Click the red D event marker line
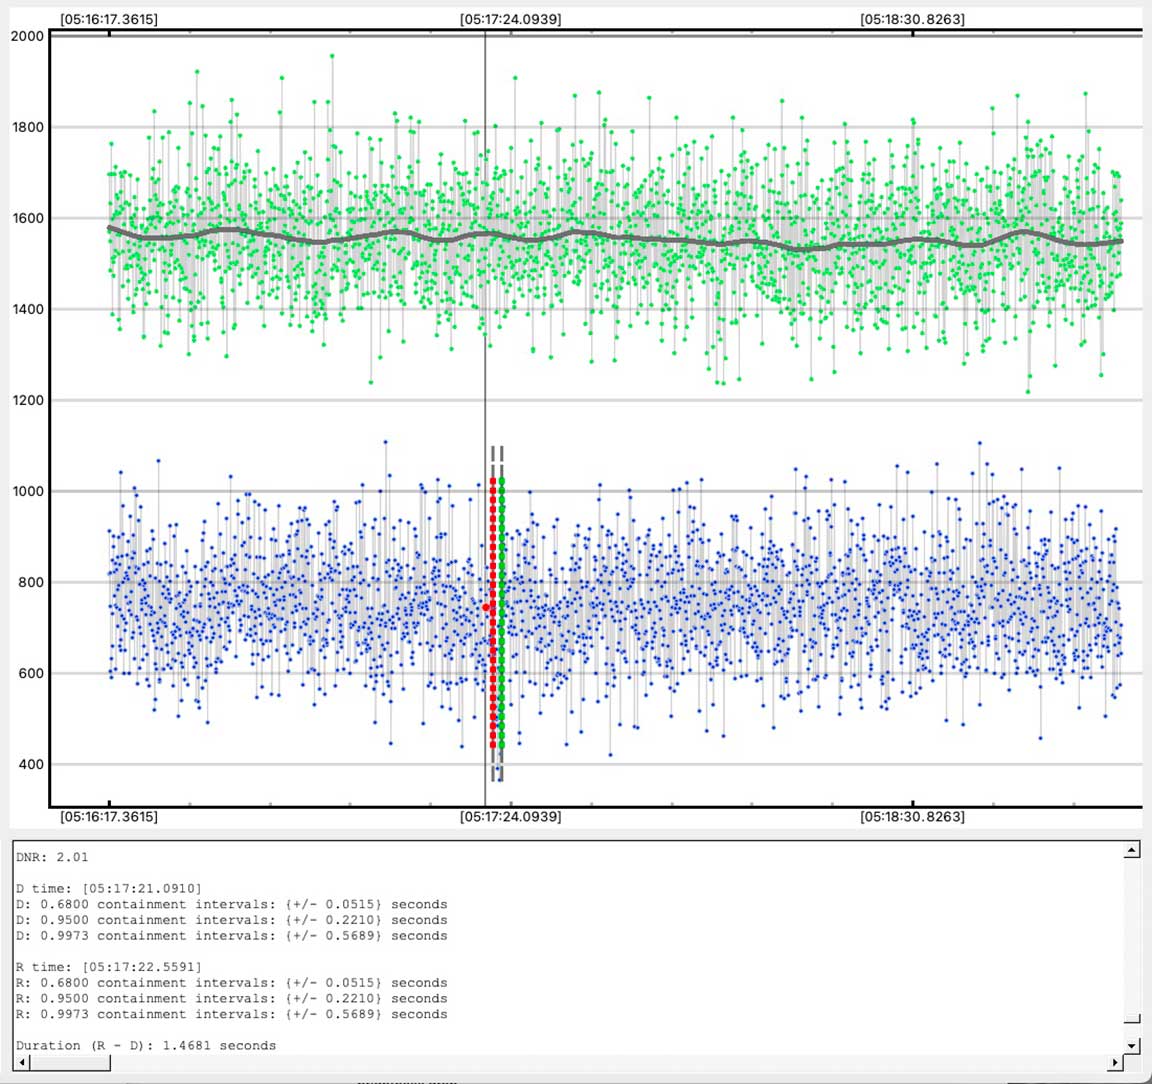The height and width of the screenshot is (1084, 1152). [x=493, y=614]
